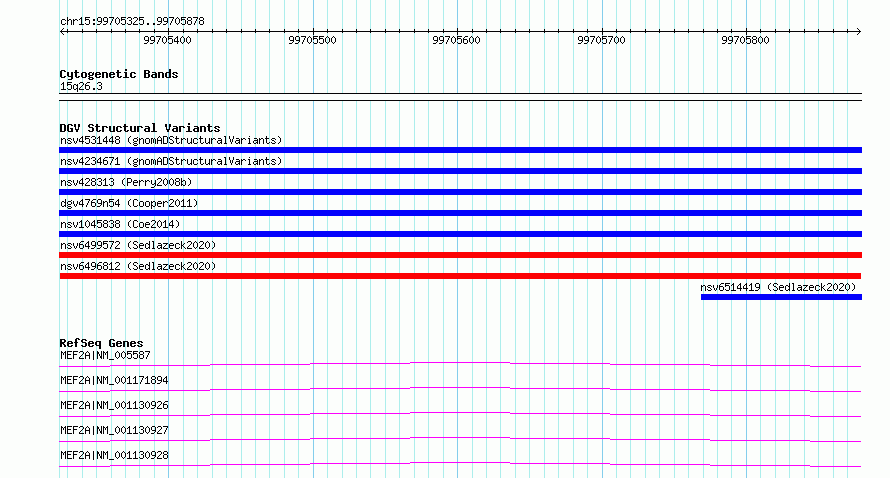Viewport: 890px width, 478px height.
Task: Select the DGV Structural Variants track title
Action: [x=140, y=128]
